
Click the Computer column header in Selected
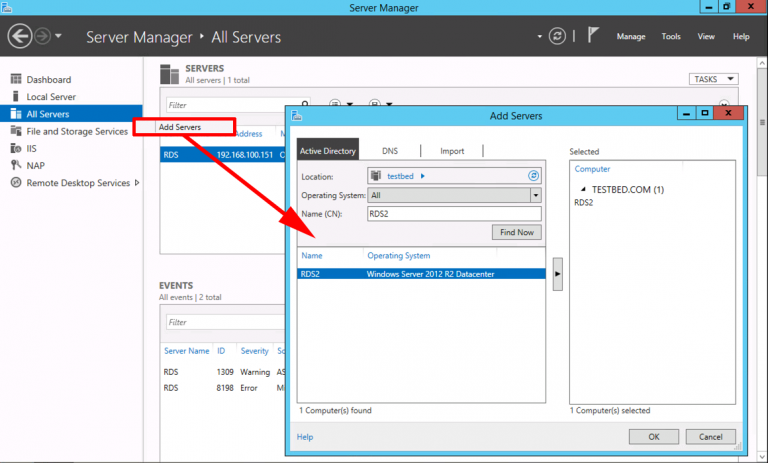[x=592, y=169]
